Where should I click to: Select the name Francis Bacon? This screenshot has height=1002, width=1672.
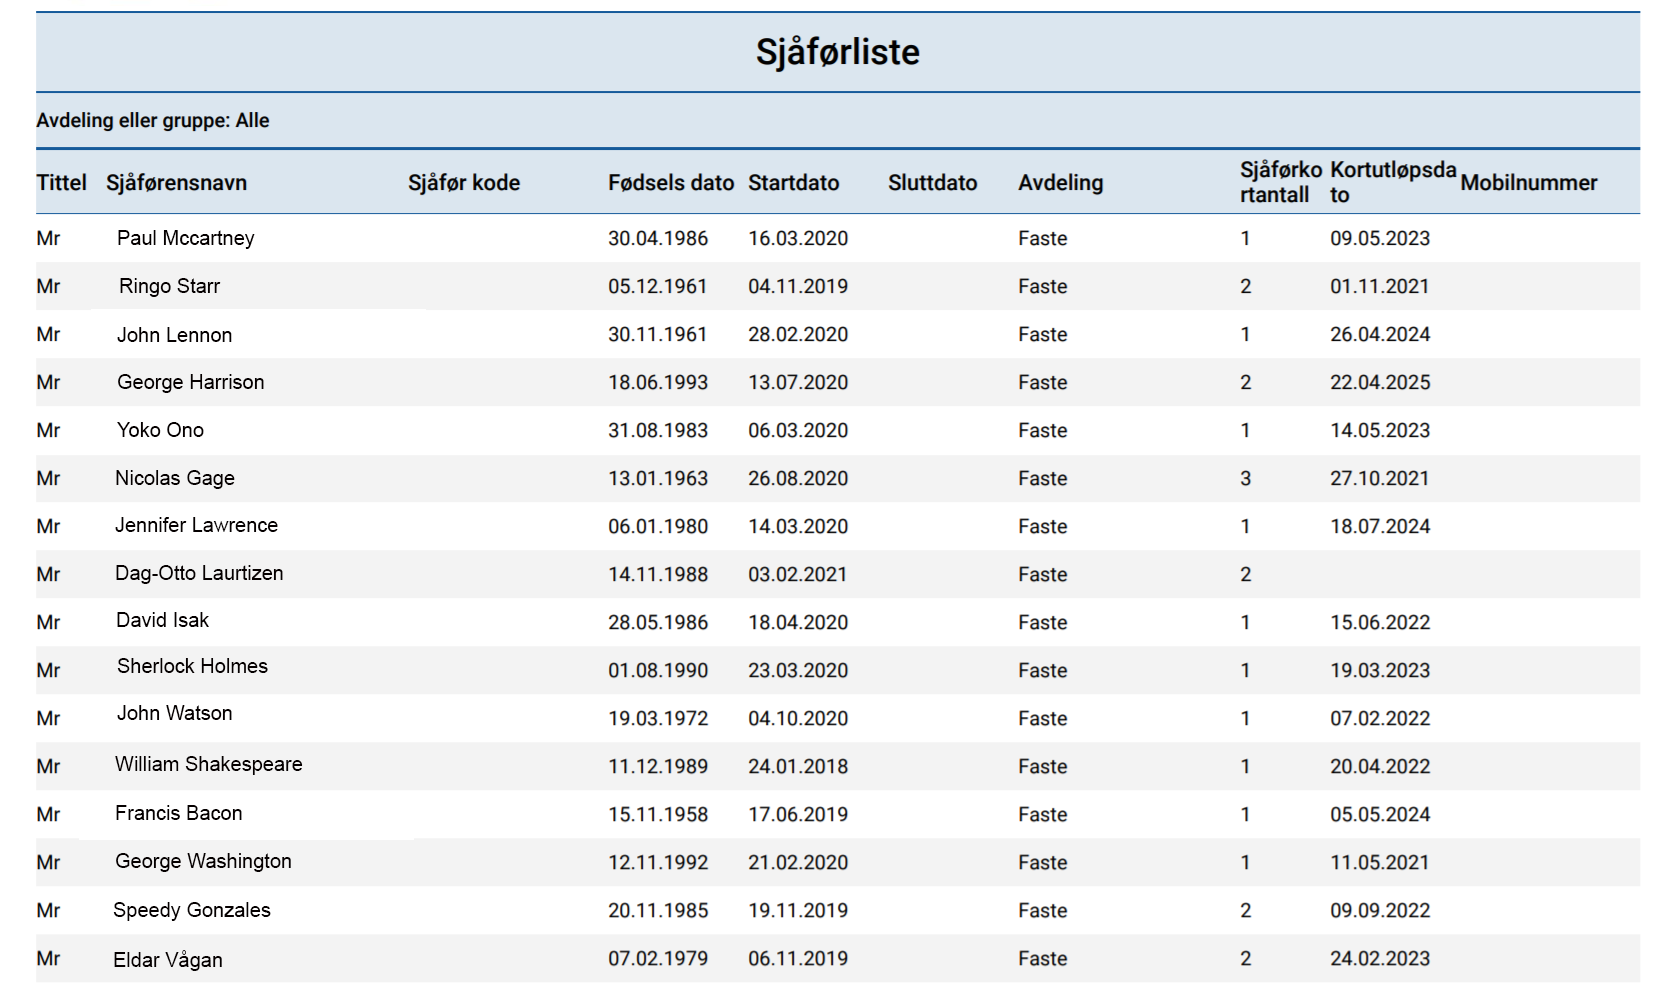point(178,813)
